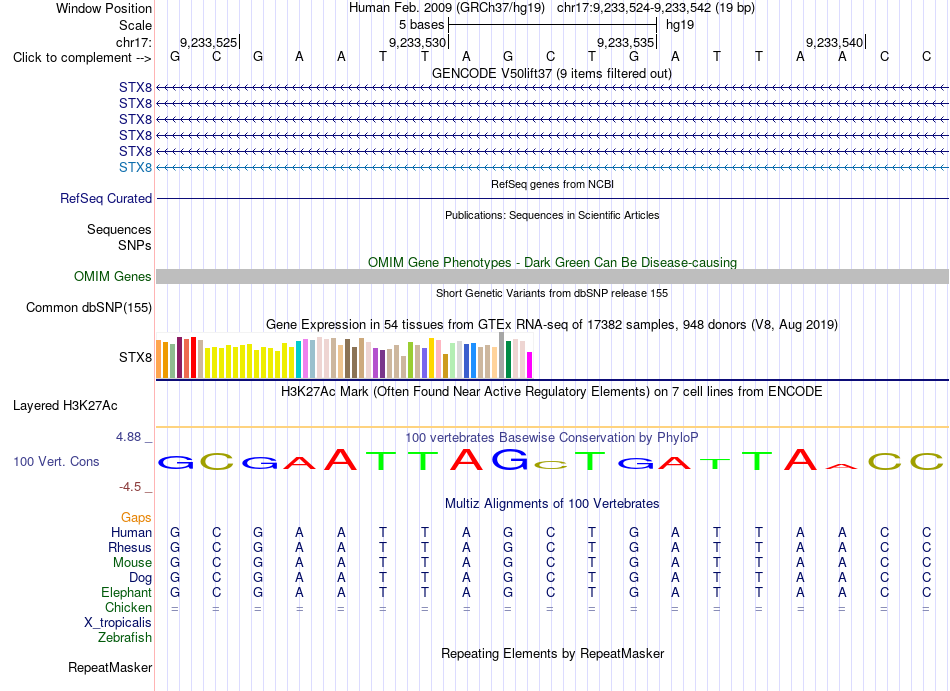Select the Rhesus alignment row label
Screen dimensions: 950x691
(x=130, y=547)
